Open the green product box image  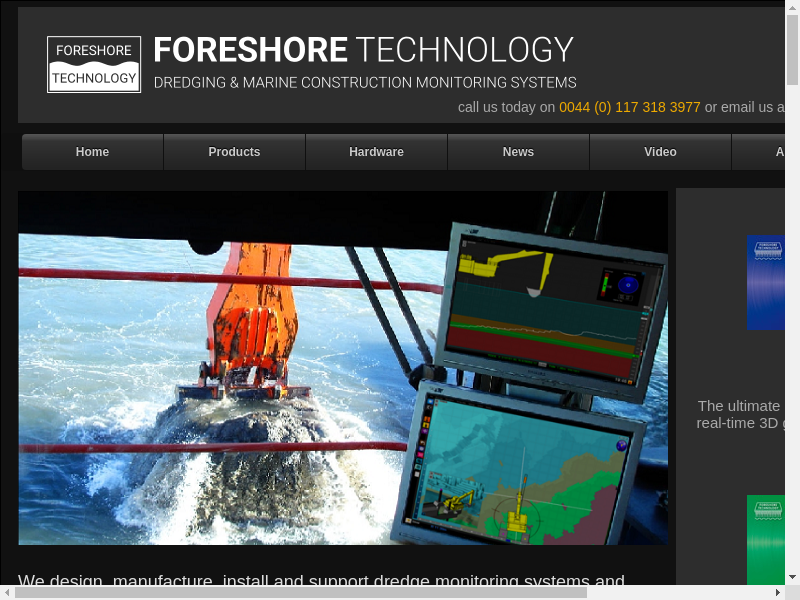point(766,540)
